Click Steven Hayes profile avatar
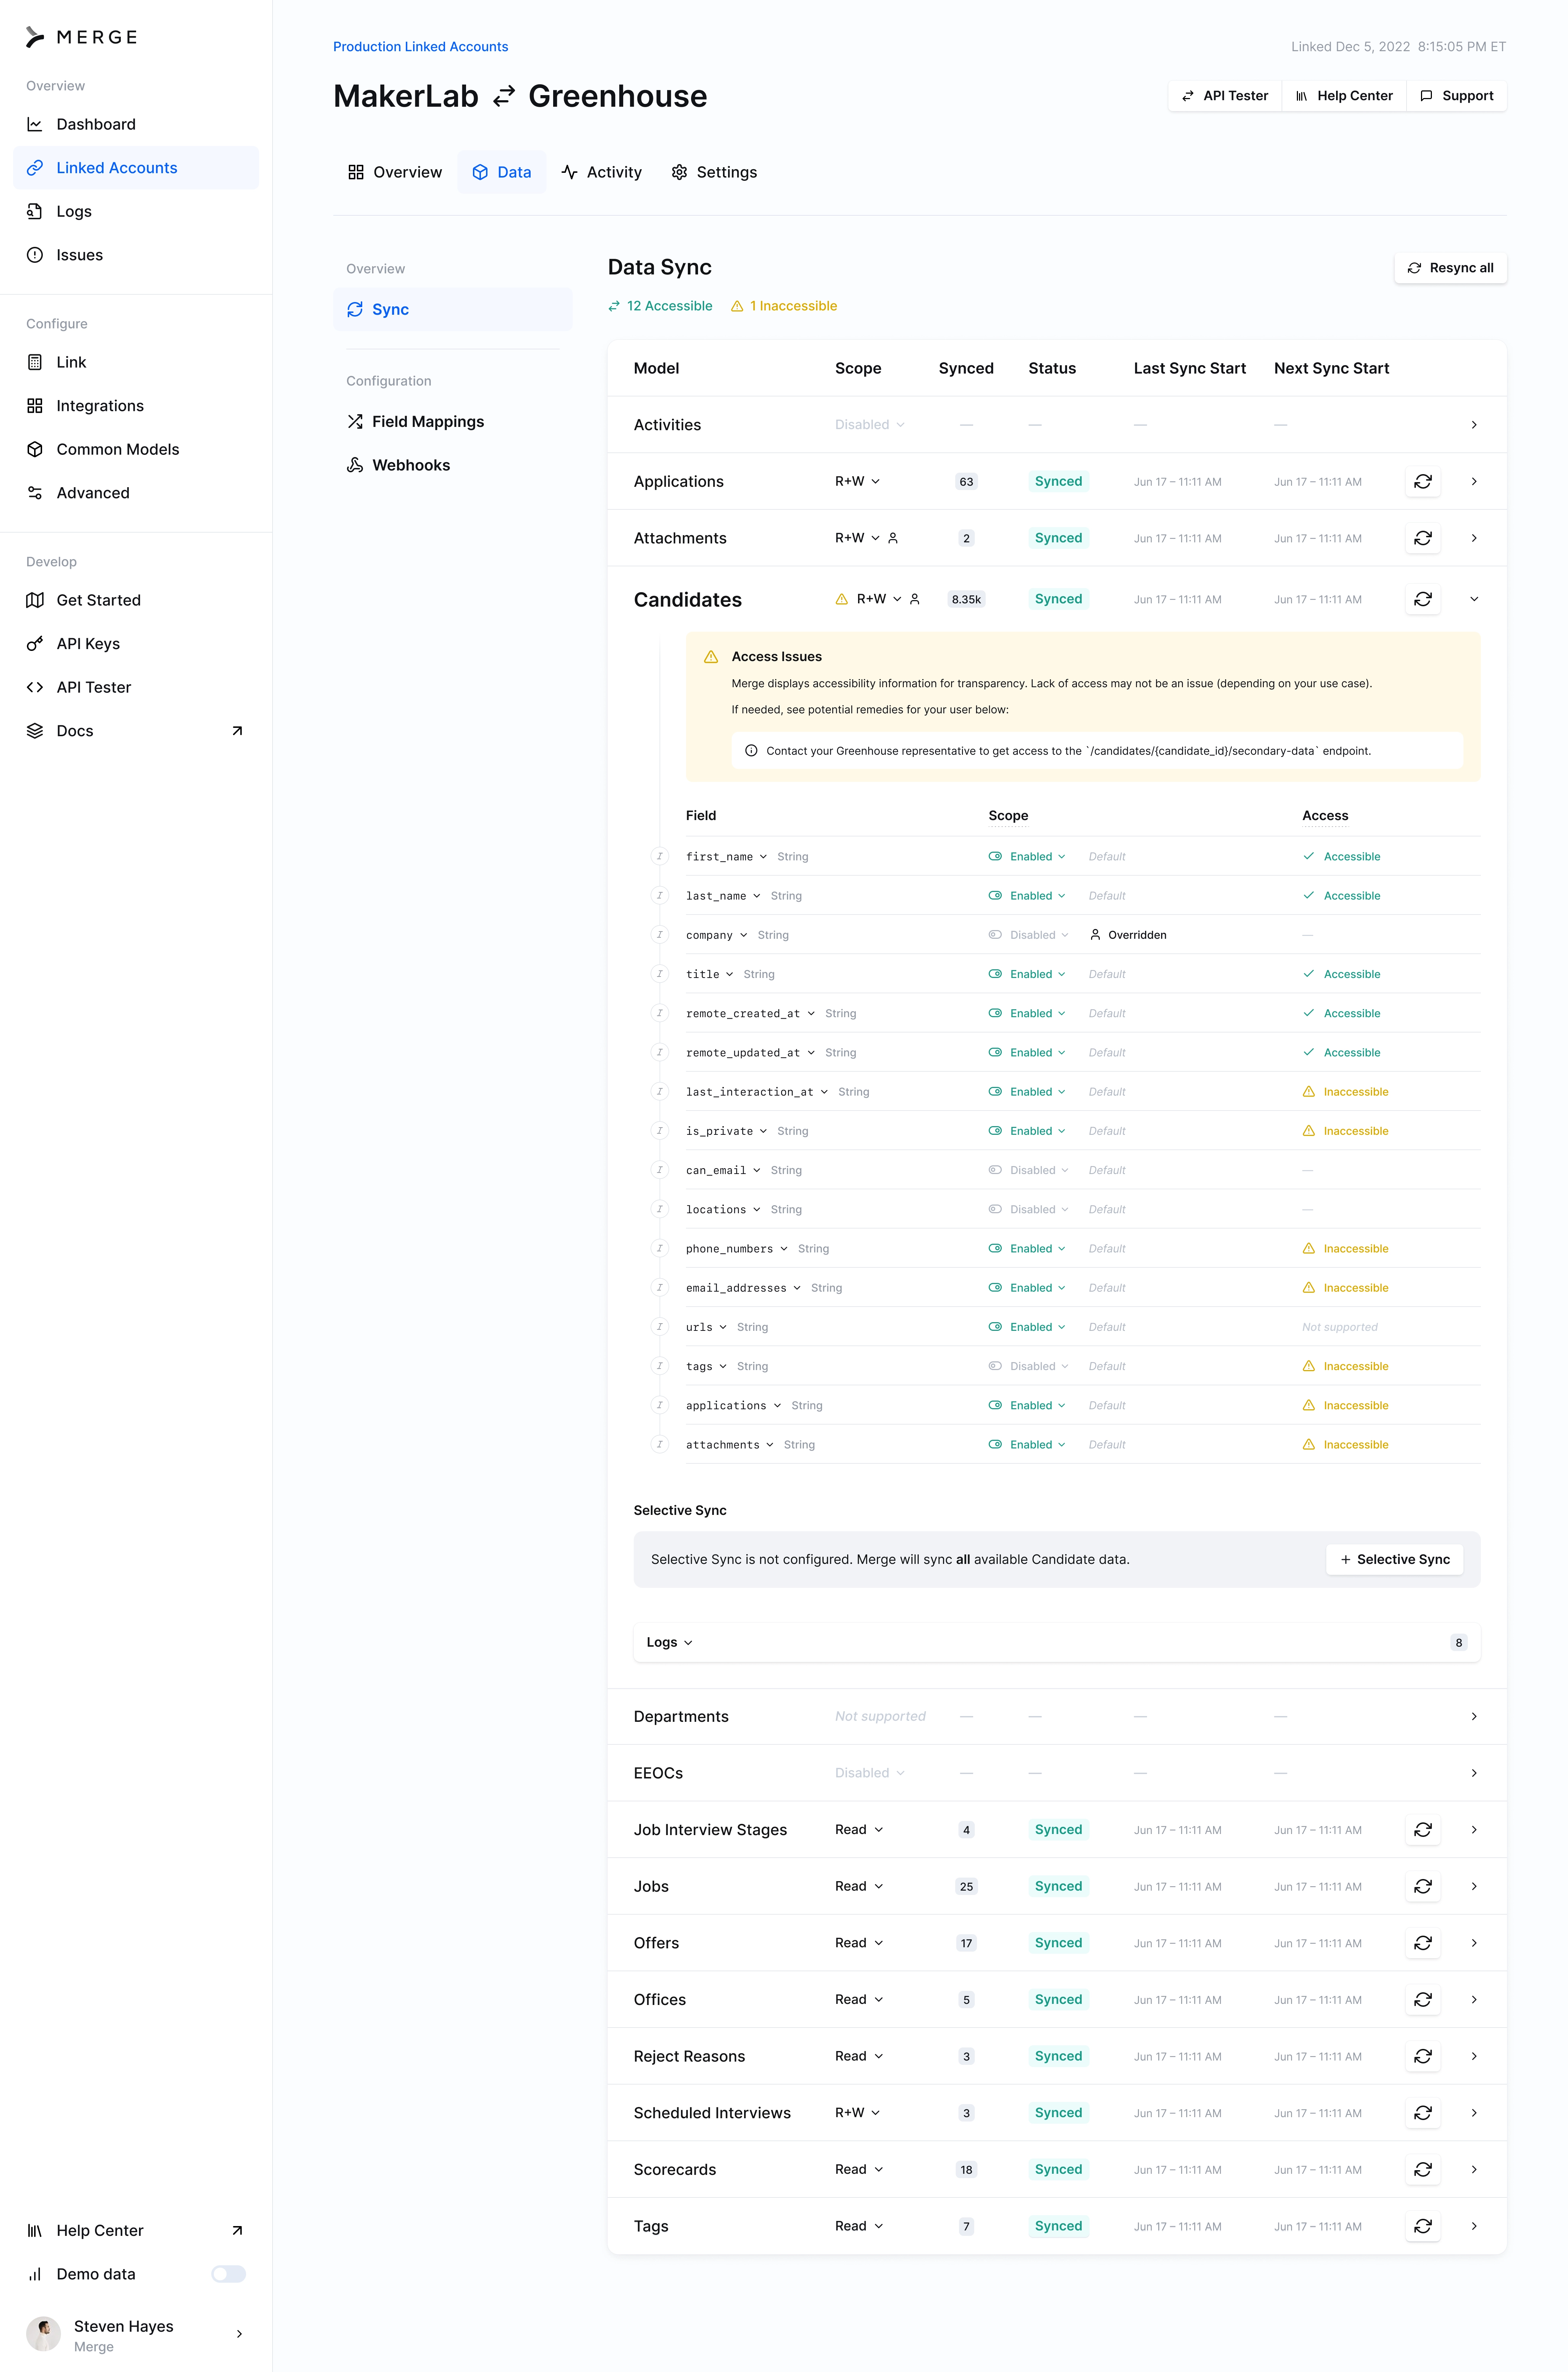 pyautogui.click(x=43, y=2334)
